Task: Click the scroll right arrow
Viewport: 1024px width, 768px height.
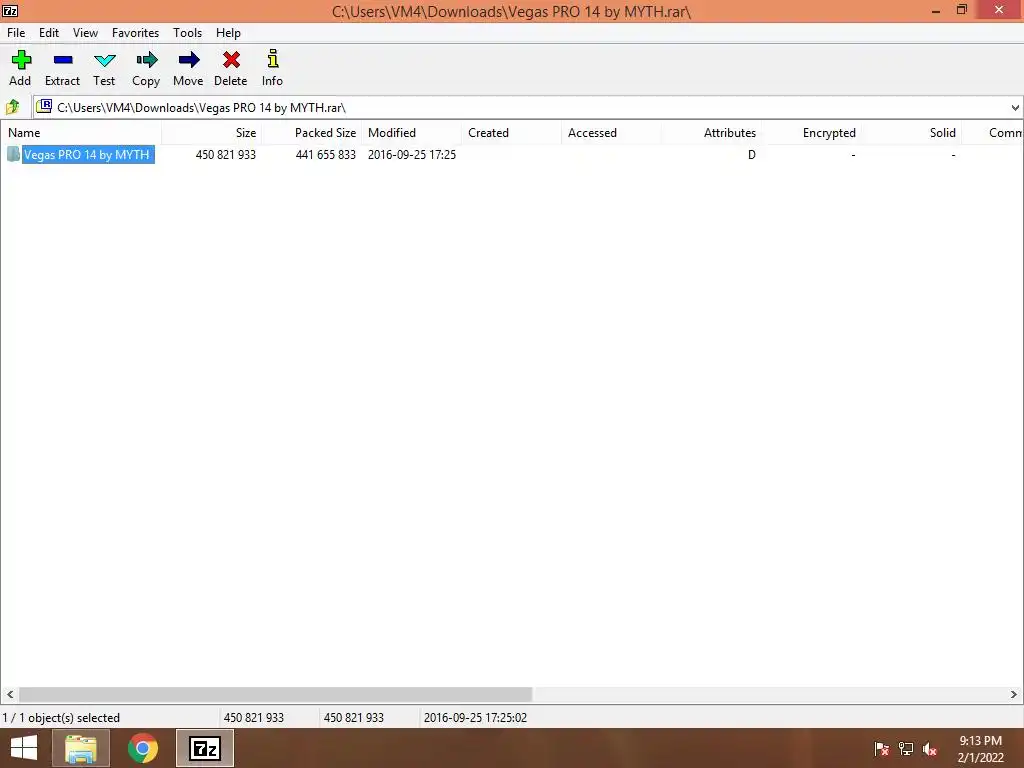Action: [1014, 694]
